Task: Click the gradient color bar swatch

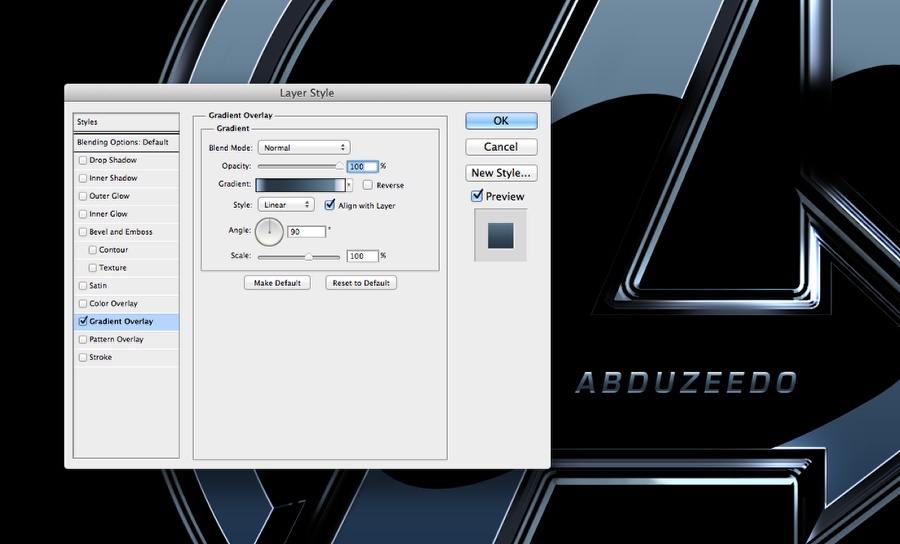Action: click(x=300, y=185)
